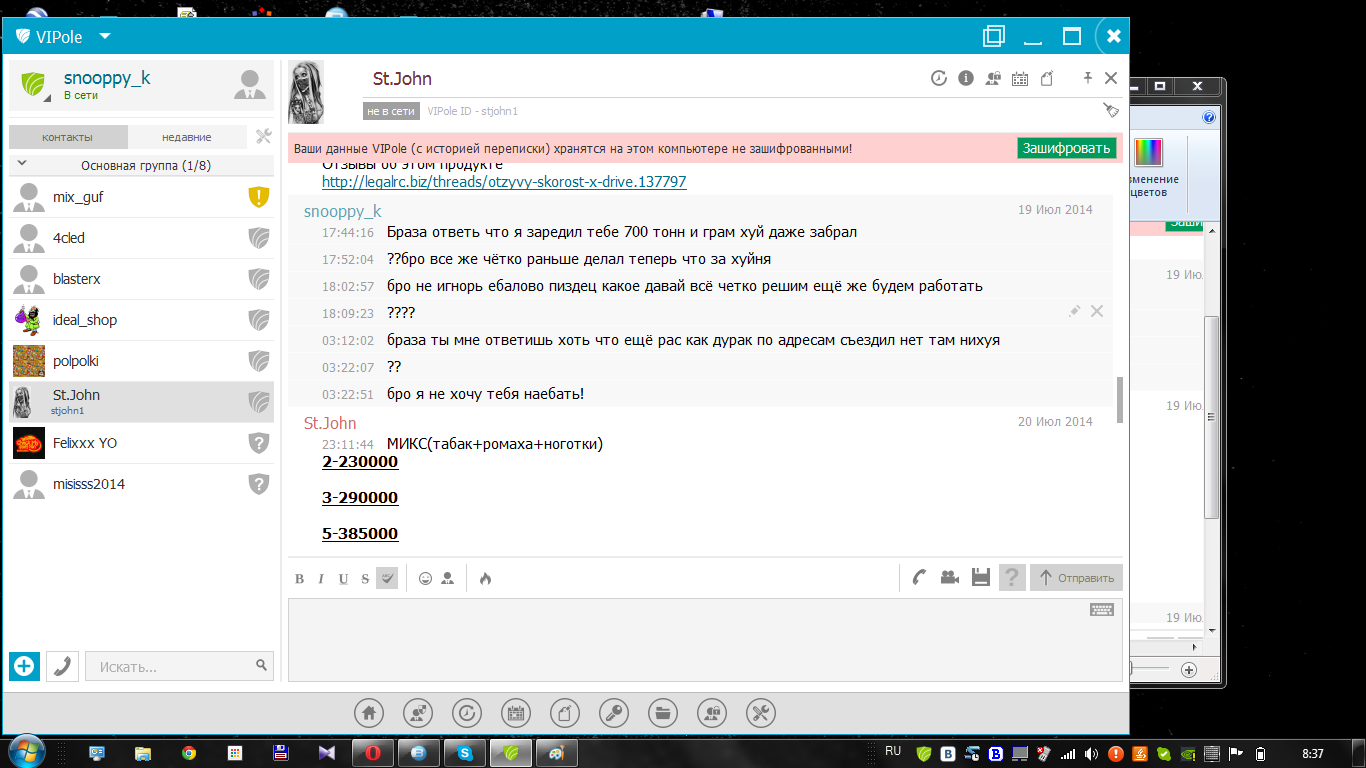This screenshot has width=1366, height=768.
Task: Clear chat with the broom icon
Action: point(1111,110)
